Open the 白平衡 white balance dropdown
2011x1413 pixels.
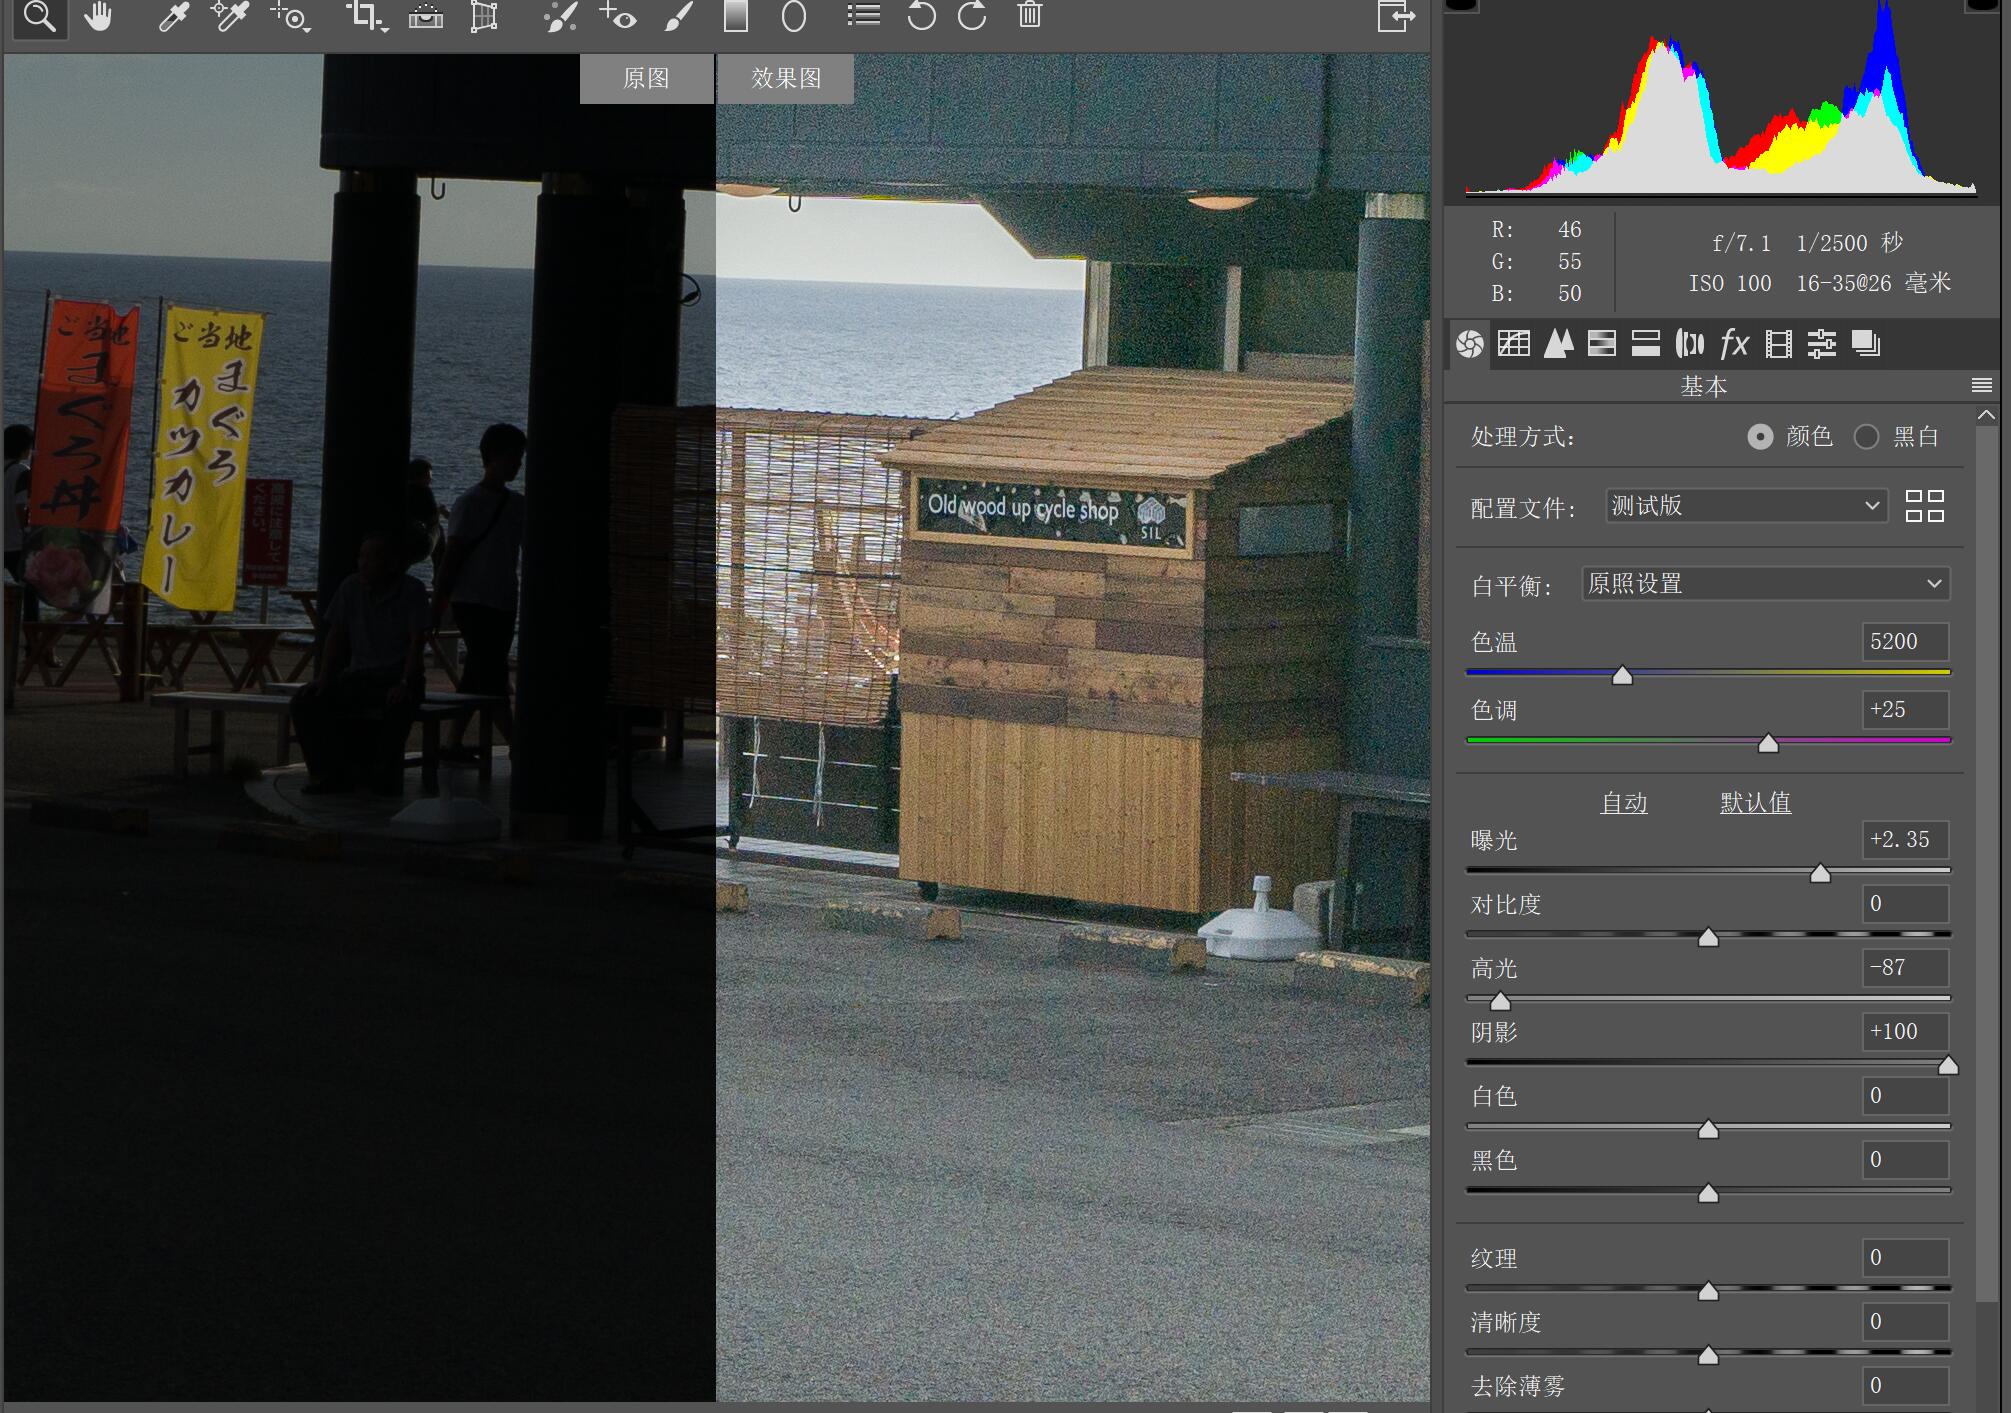point(1765,584)
